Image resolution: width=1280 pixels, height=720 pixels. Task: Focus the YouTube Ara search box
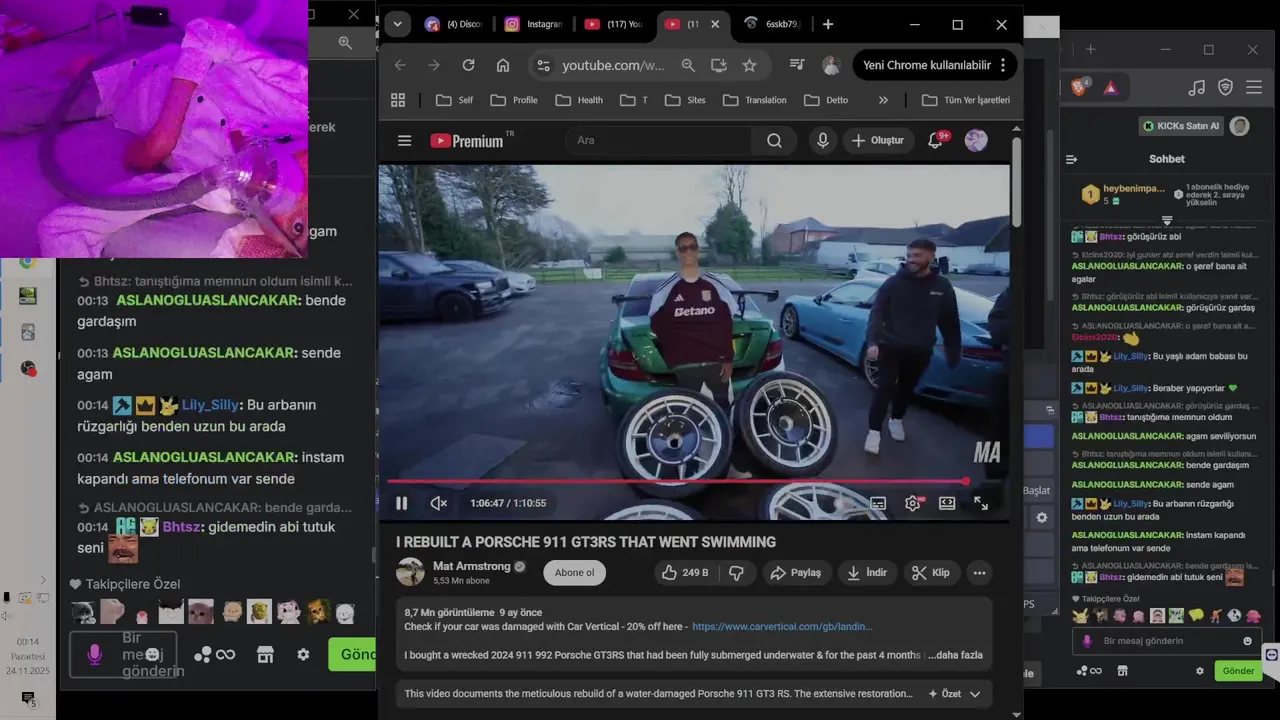660,141
